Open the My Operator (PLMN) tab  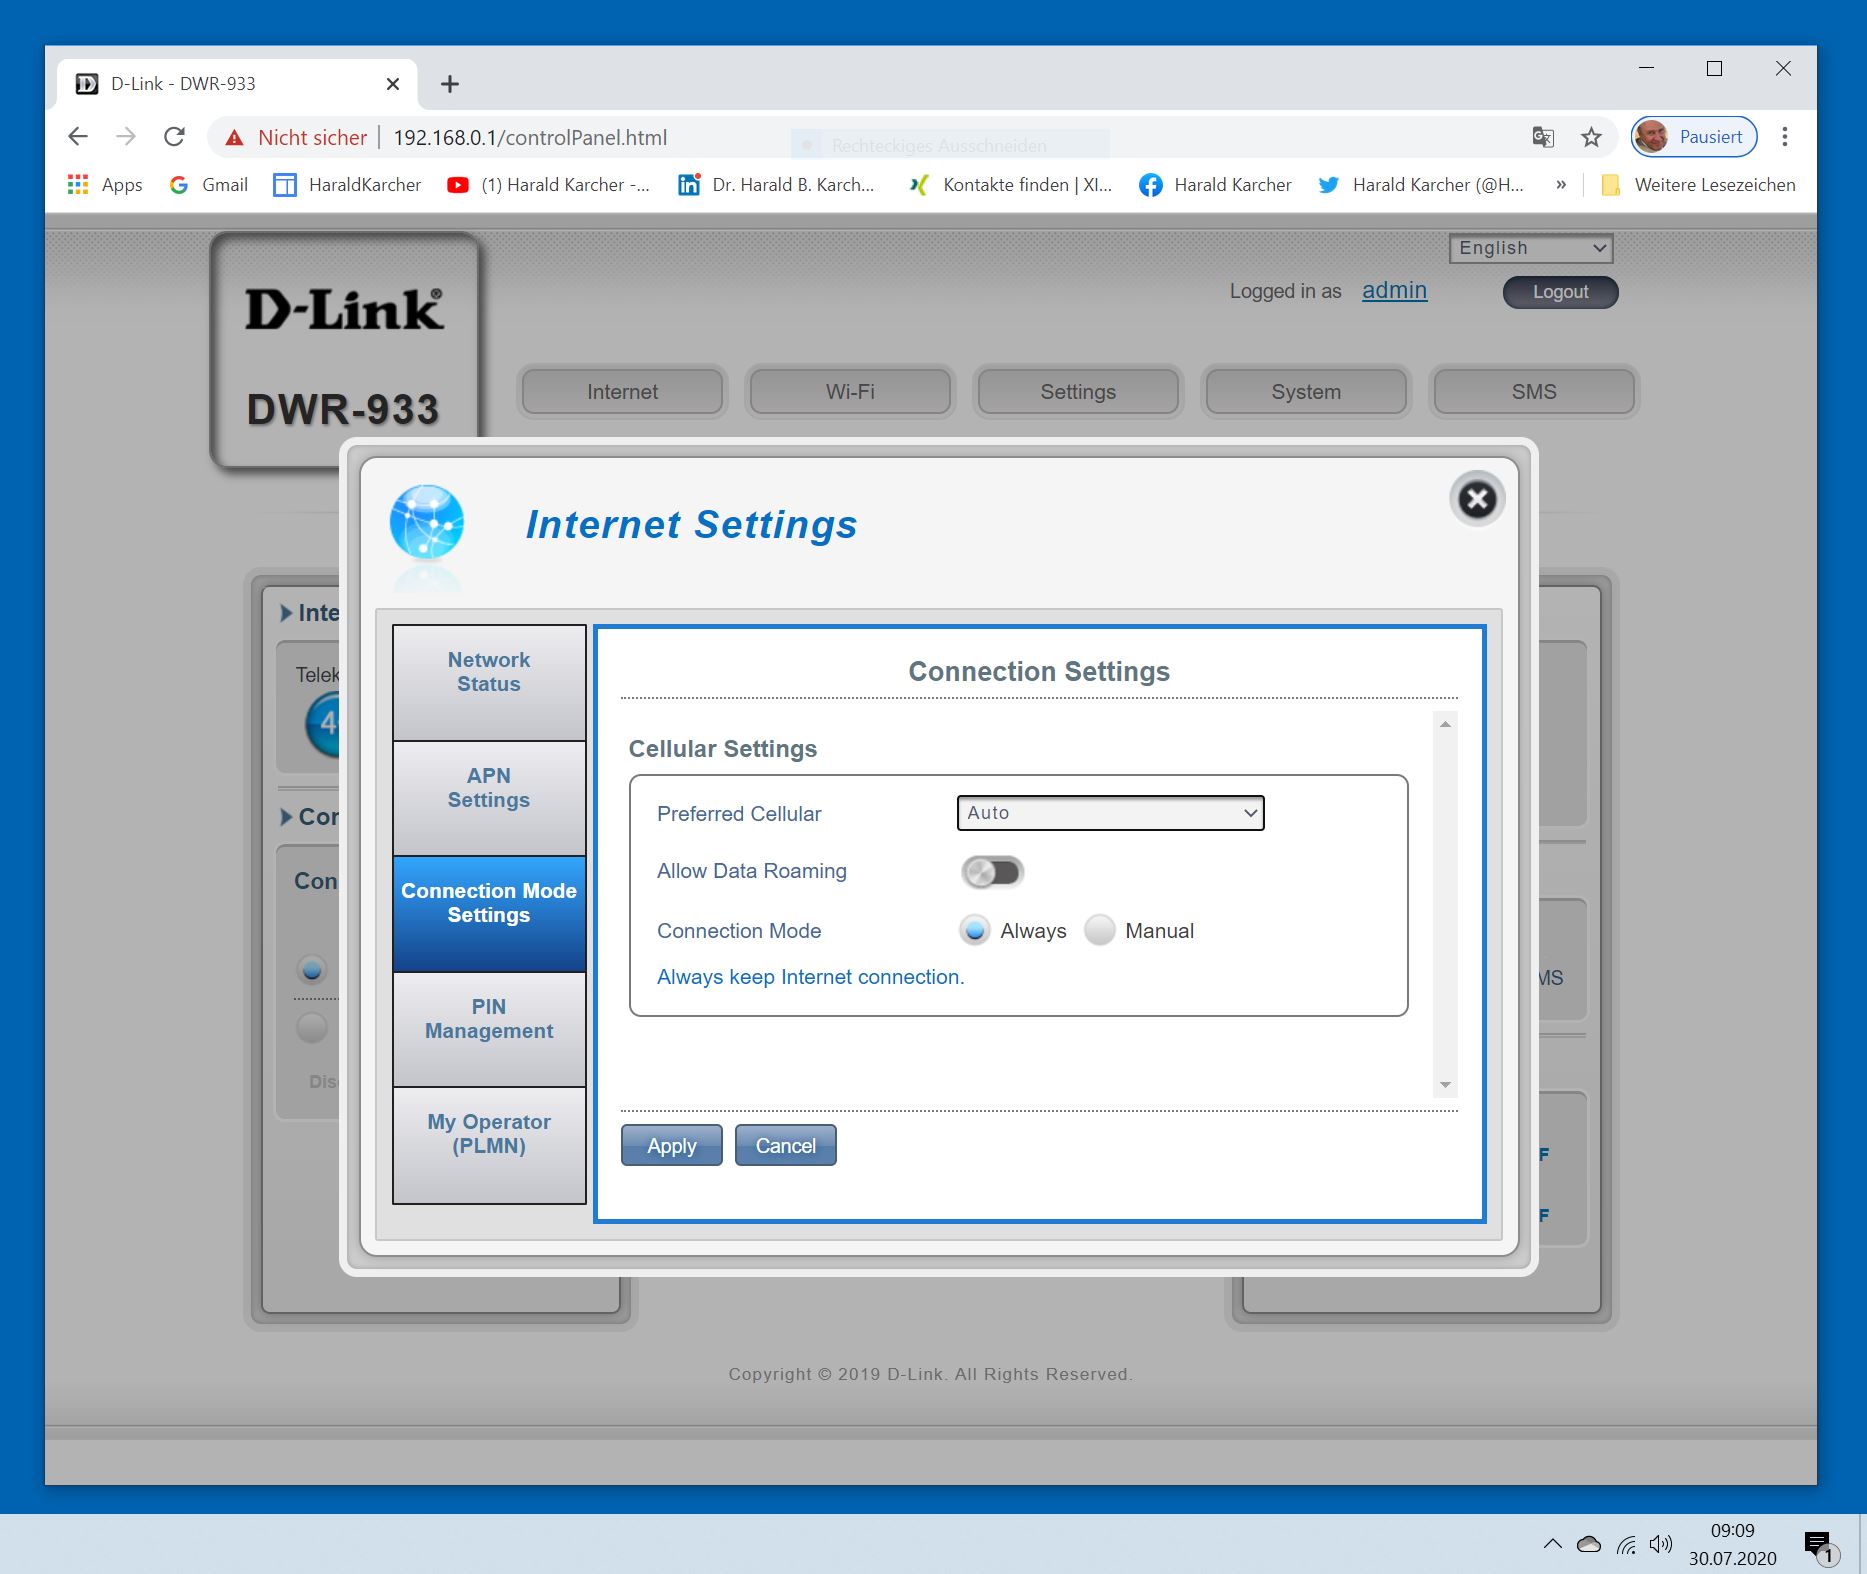489,1145
